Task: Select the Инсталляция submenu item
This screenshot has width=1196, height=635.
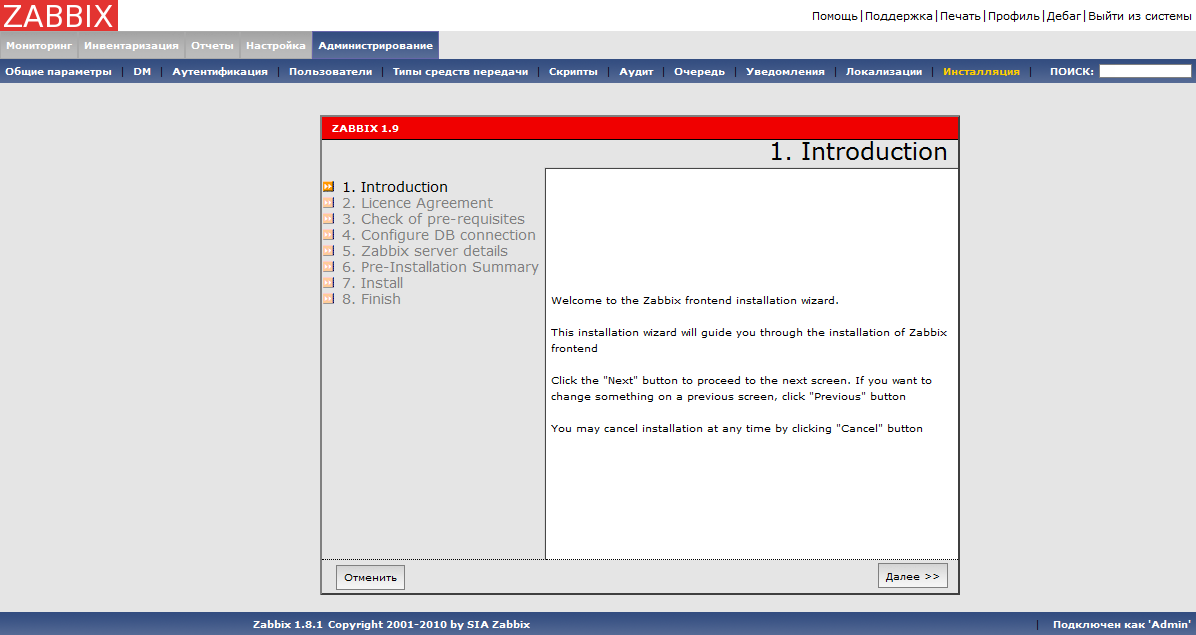Action: pyautogui.click(x=981, y=72)
